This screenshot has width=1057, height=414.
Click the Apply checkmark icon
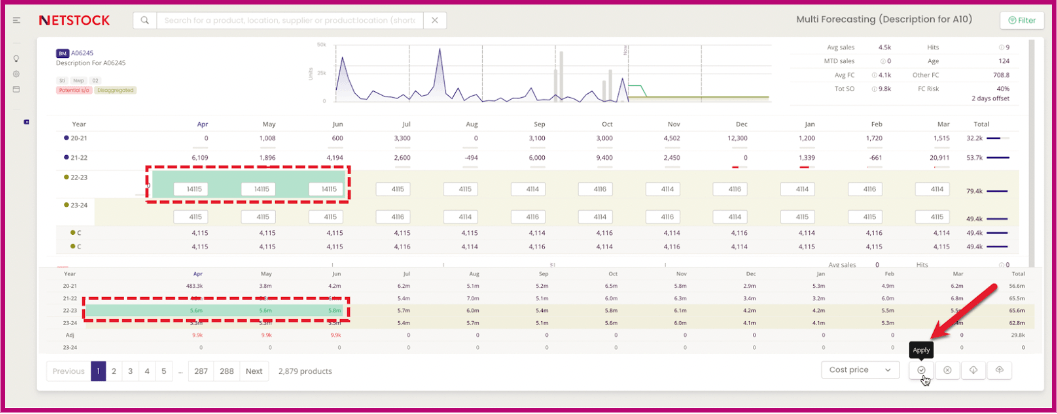pos(920,370)
